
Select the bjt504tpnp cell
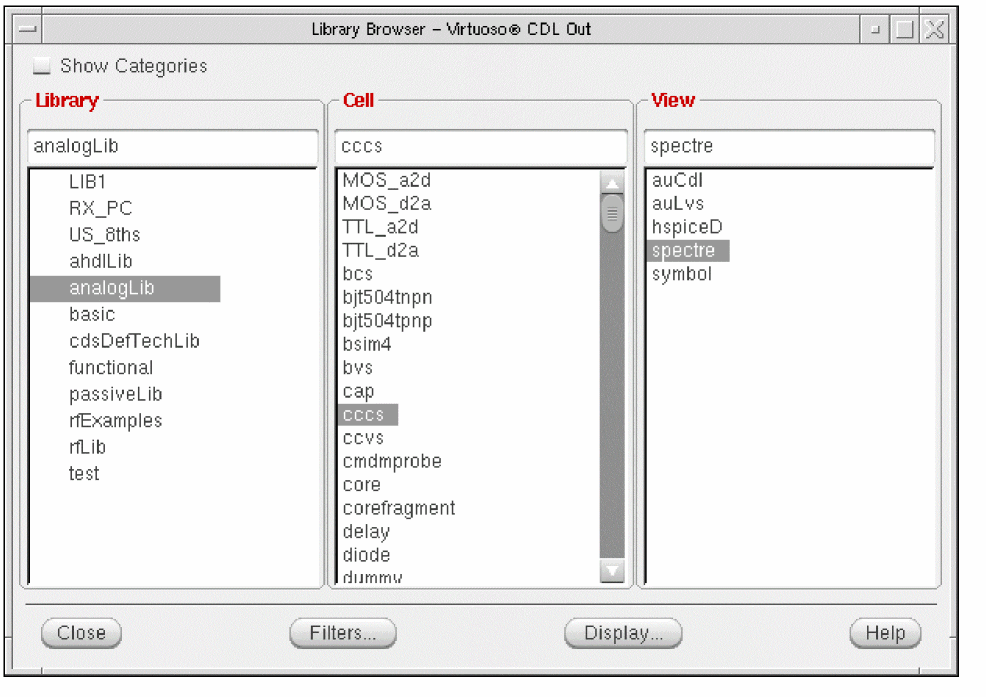[387, 321]
